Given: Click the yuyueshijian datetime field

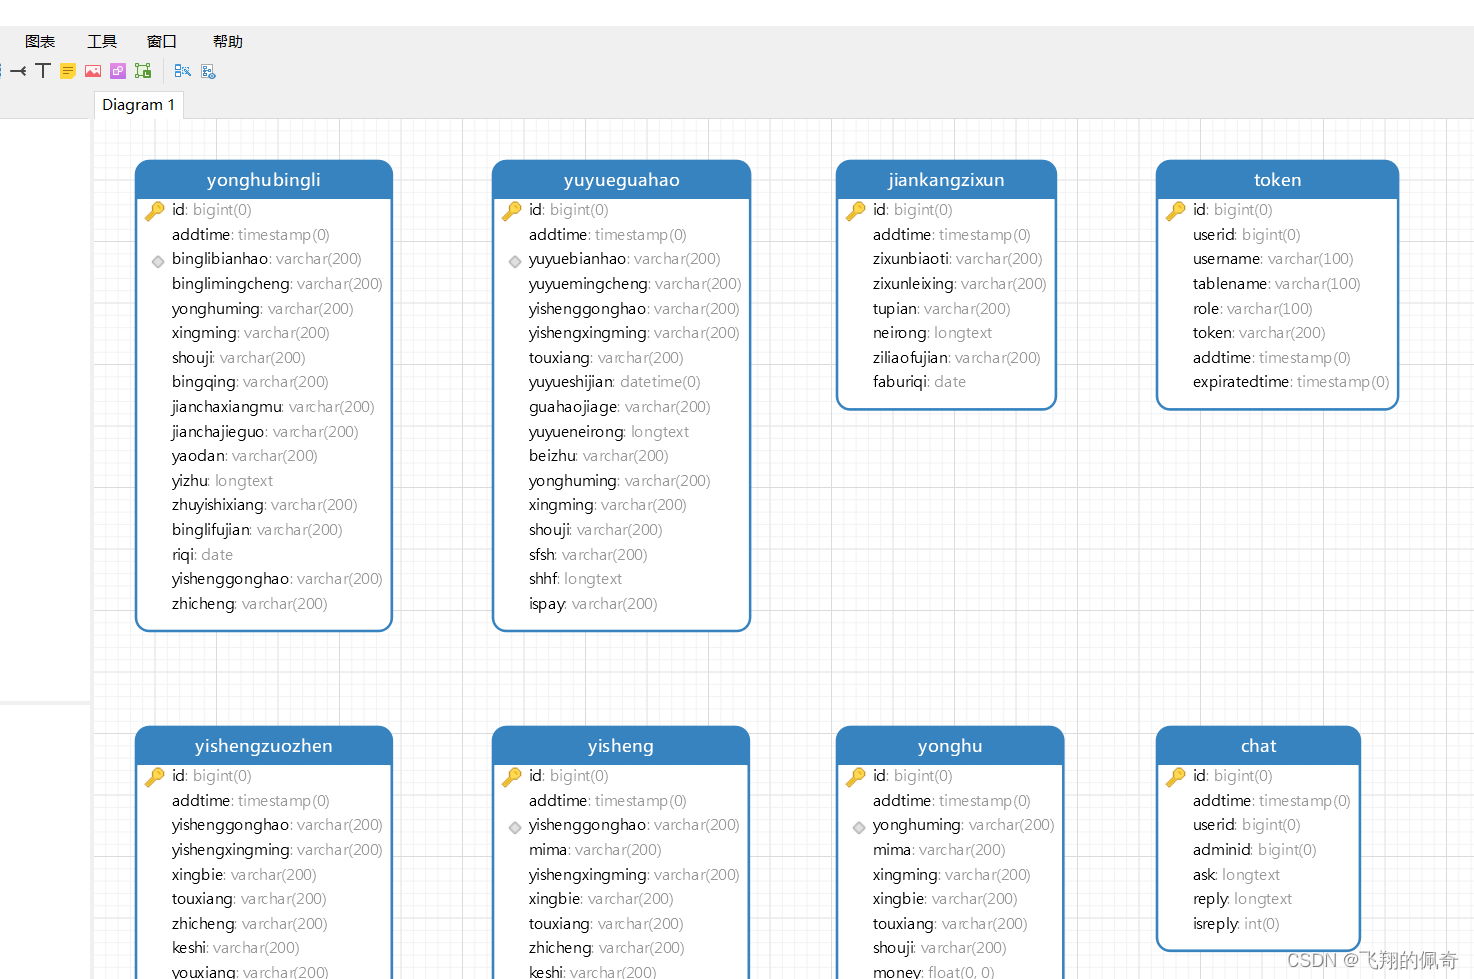Looking at the screenshot, I should tap(615, 382).
